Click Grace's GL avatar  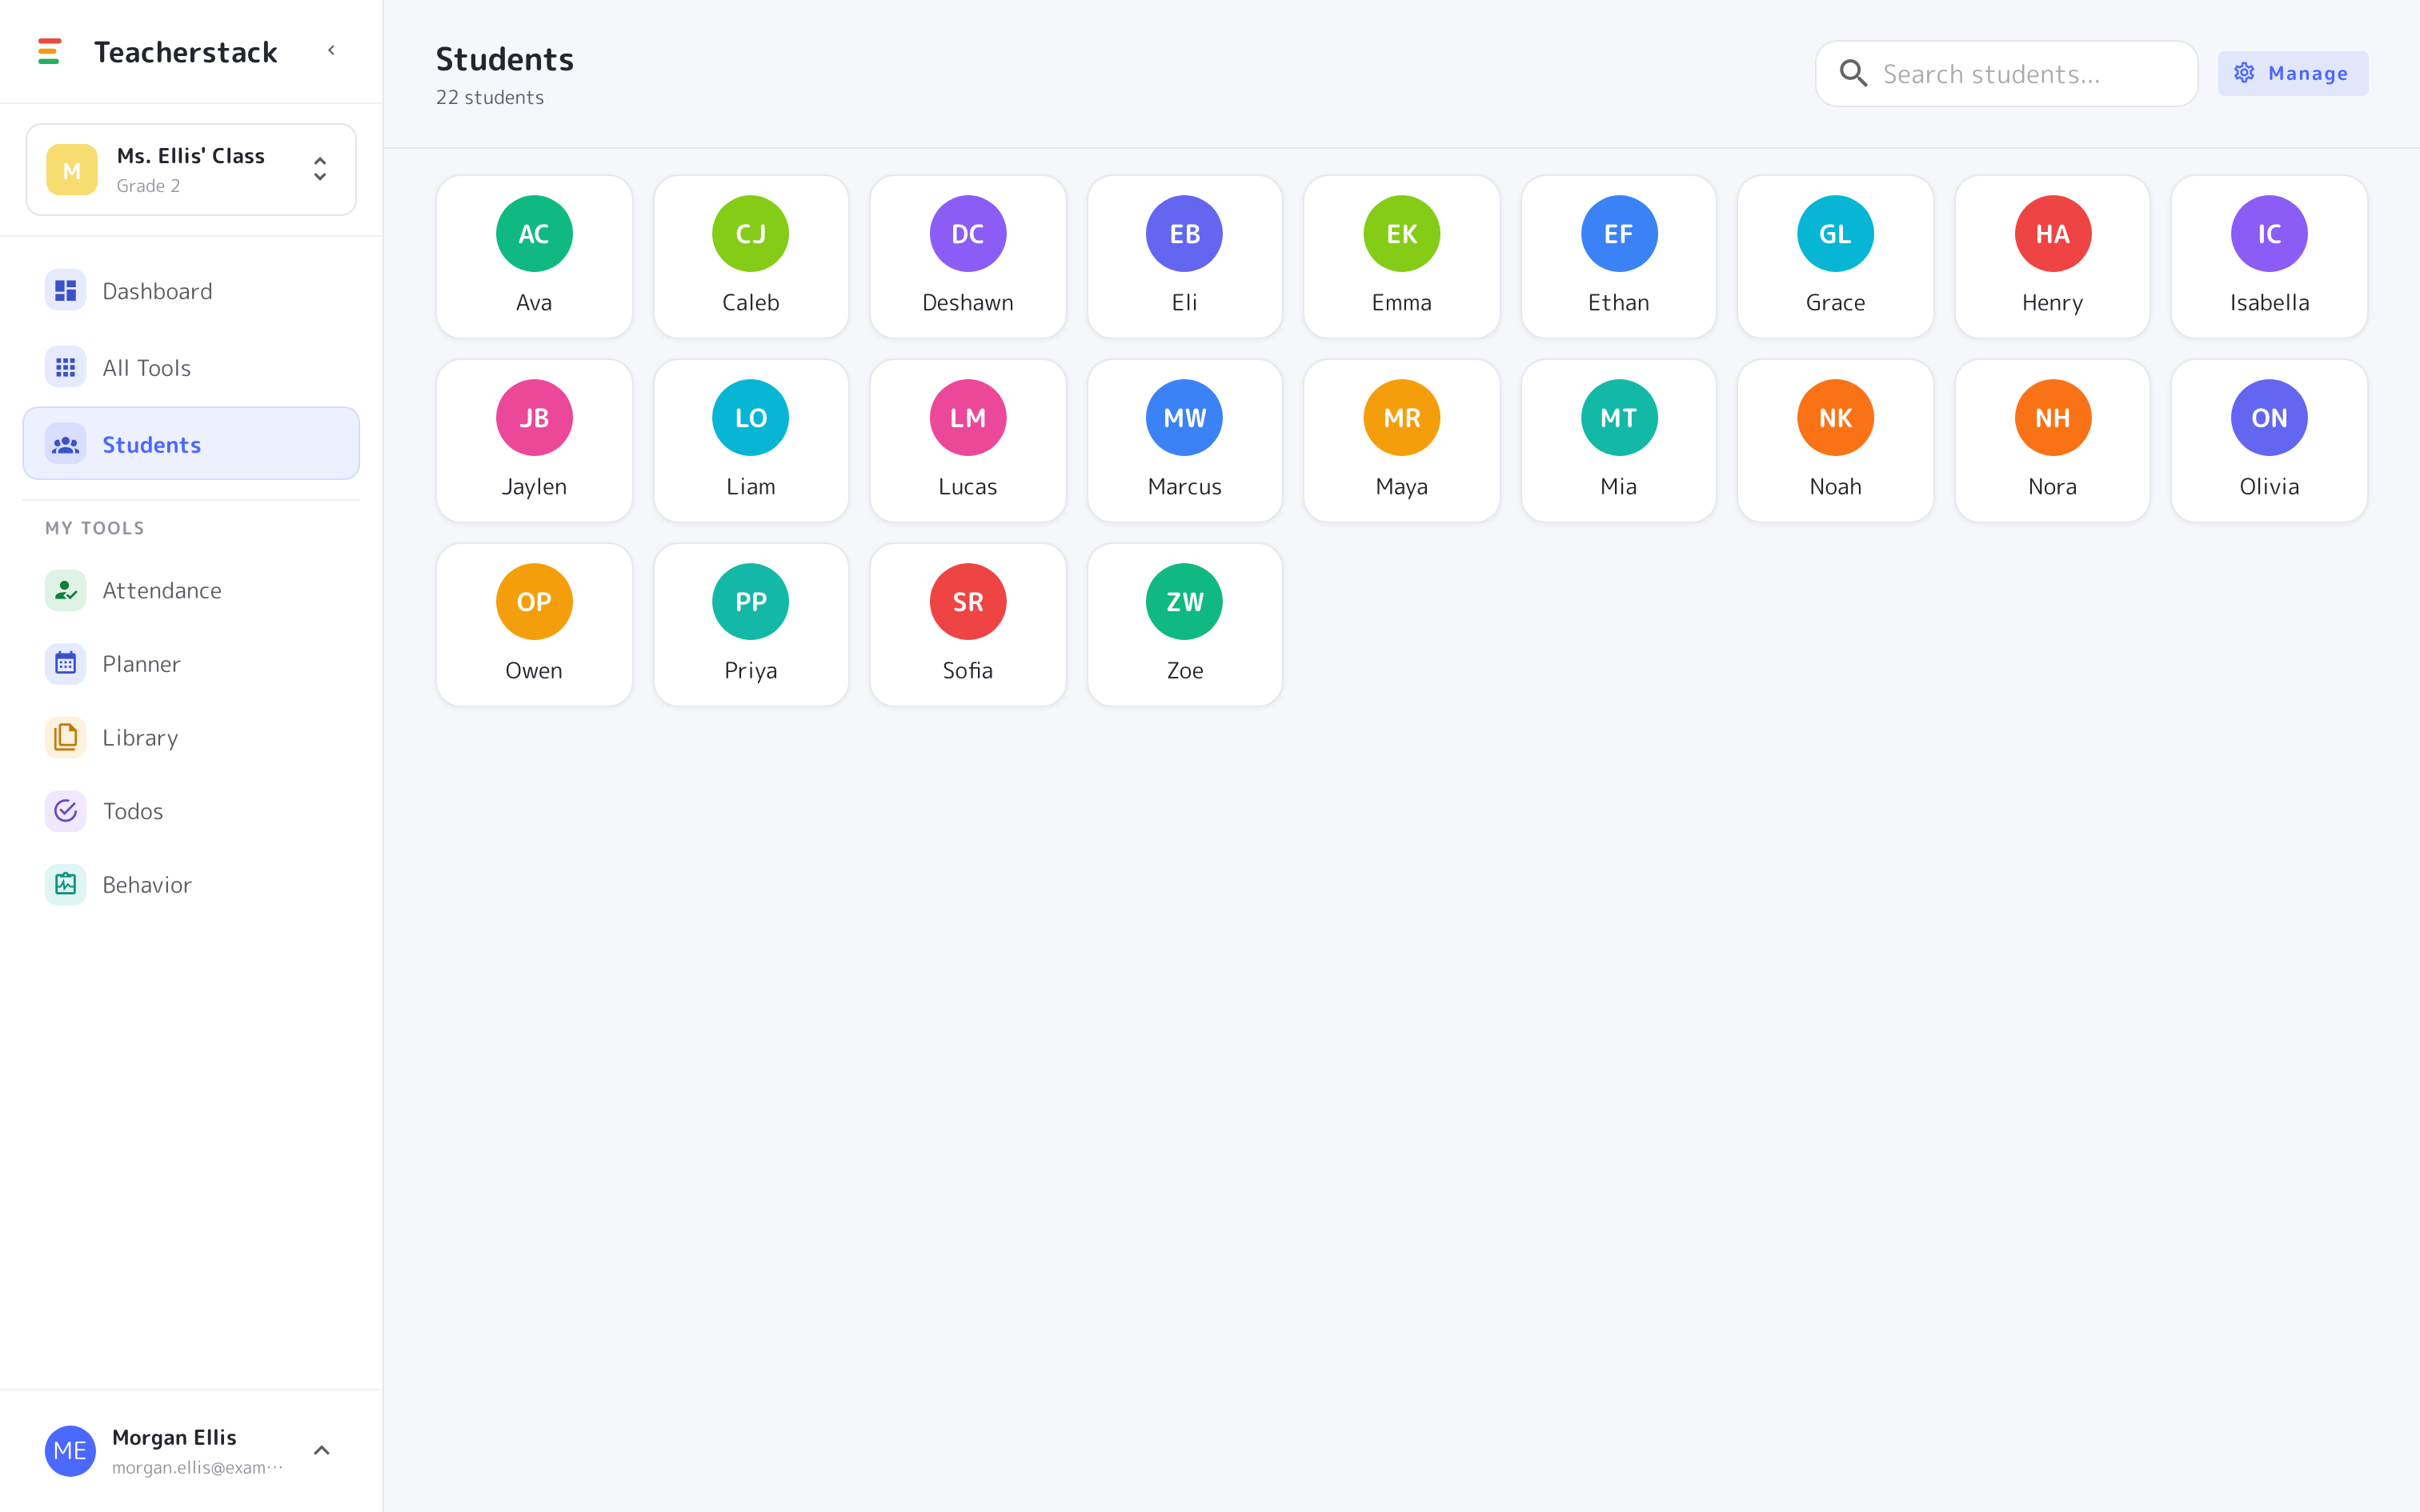pos(1835,234)
